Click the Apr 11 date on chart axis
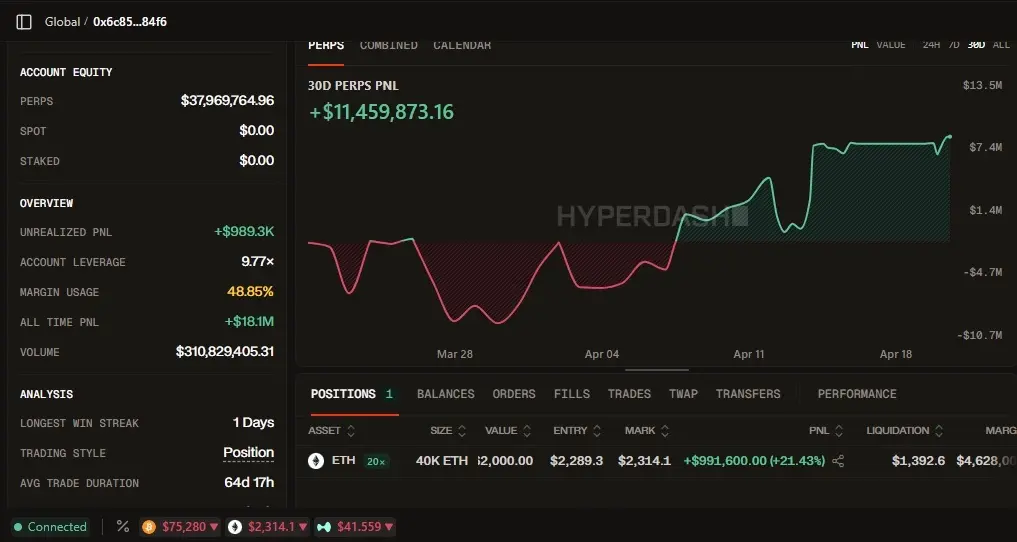The height and width of the screenshot is (542, 1017). point(749,355)
